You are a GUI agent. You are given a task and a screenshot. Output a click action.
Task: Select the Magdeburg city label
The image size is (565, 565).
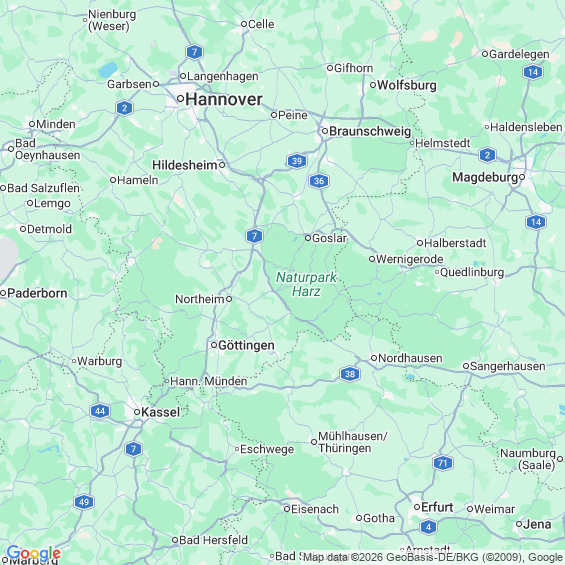pyautogui.click(x=485, y=177)
